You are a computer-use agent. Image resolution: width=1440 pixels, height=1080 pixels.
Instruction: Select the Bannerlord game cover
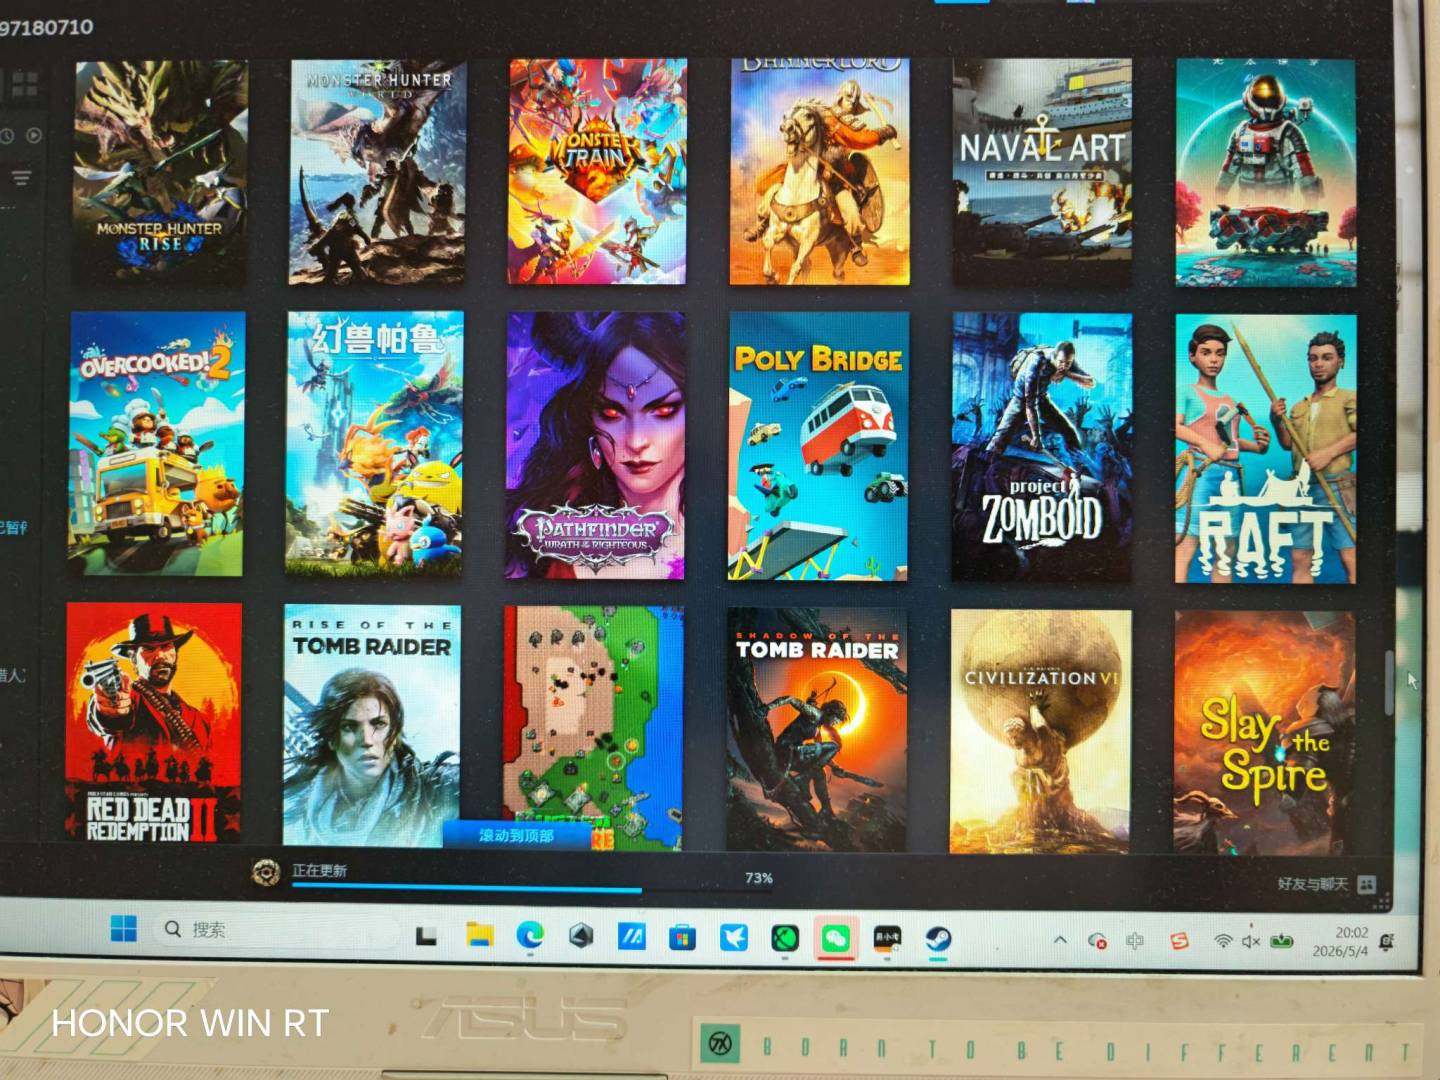point(819,171)
